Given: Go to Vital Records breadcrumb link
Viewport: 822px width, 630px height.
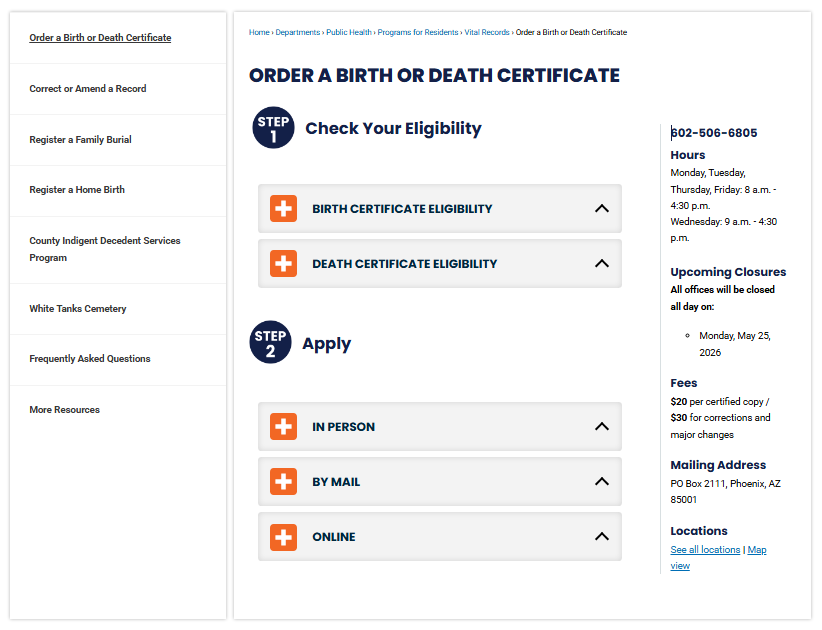Looking at the screenshot, I should 487,33.
